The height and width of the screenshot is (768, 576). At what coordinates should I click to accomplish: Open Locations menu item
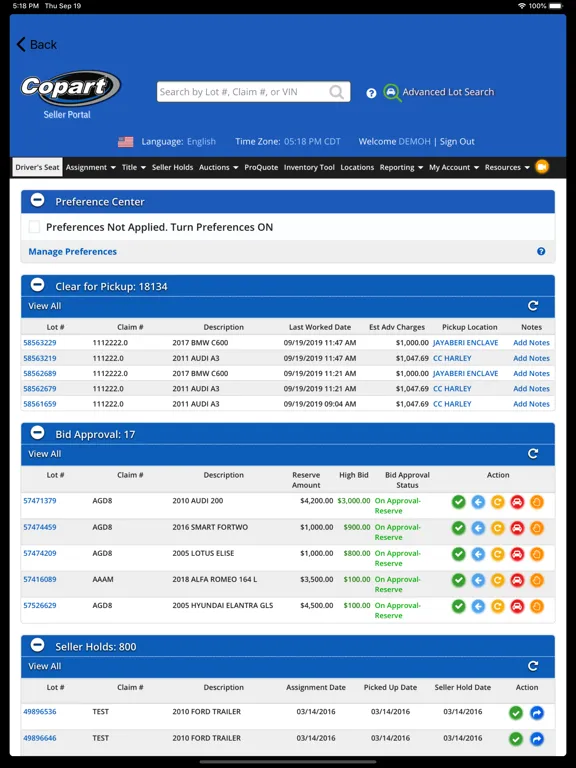click(357, 168)
